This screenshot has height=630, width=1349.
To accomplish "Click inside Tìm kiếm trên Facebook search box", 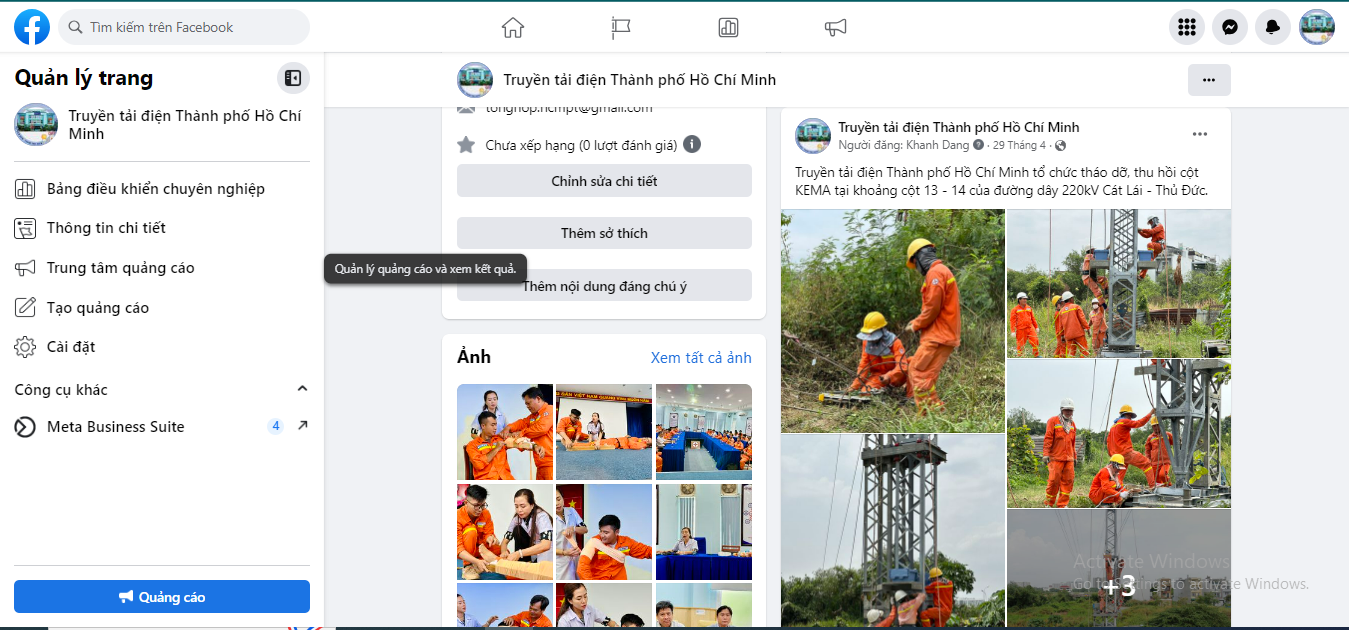I will (184, 27).
